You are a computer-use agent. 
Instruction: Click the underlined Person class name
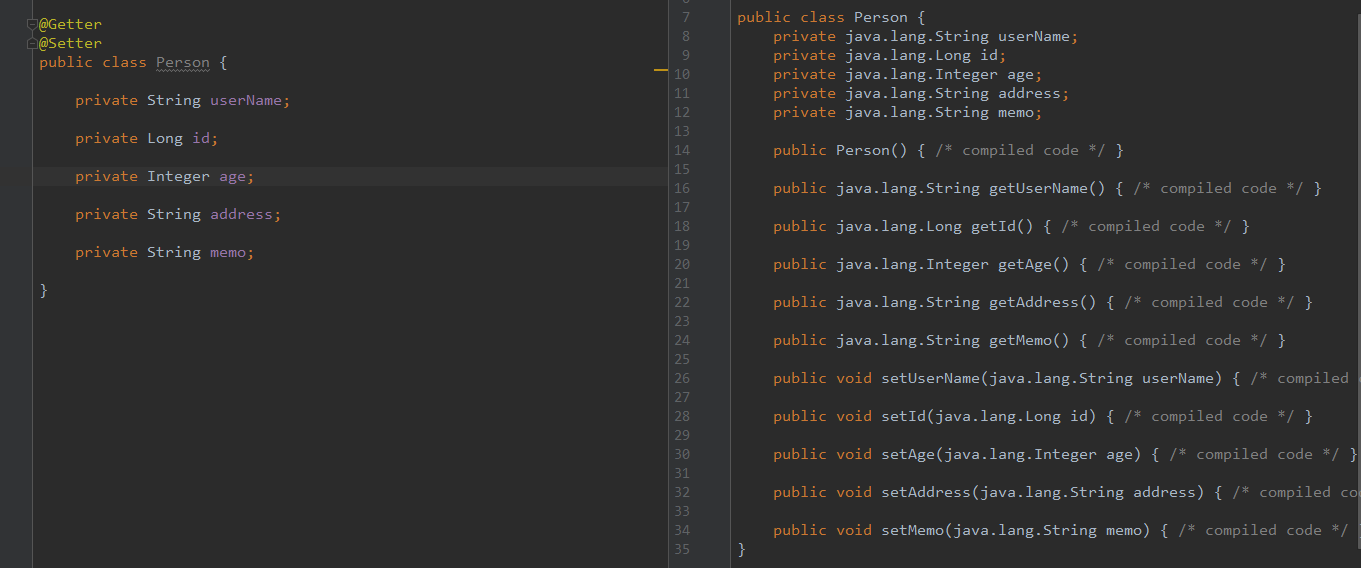click(x=182, y=62)
